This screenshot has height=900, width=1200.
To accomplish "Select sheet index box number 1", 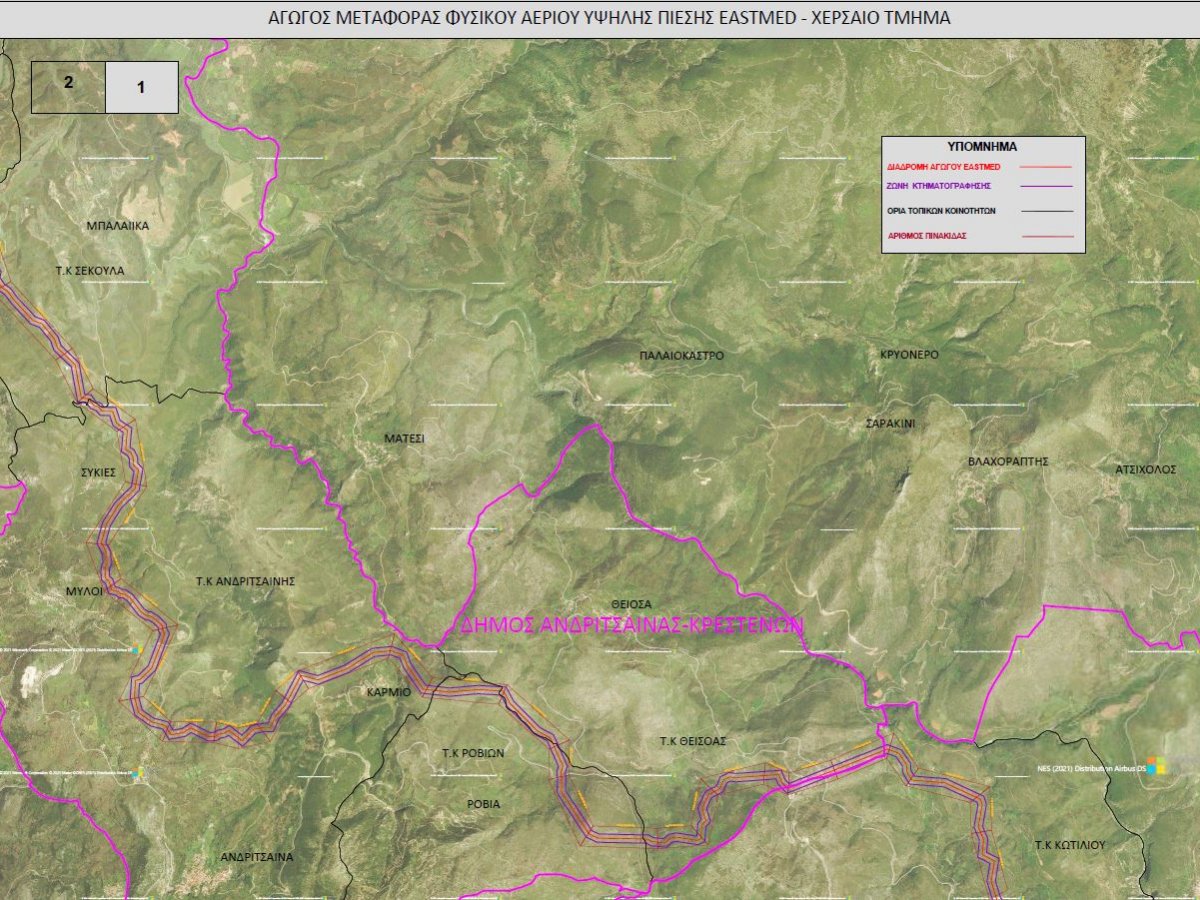I will point(141,87).
